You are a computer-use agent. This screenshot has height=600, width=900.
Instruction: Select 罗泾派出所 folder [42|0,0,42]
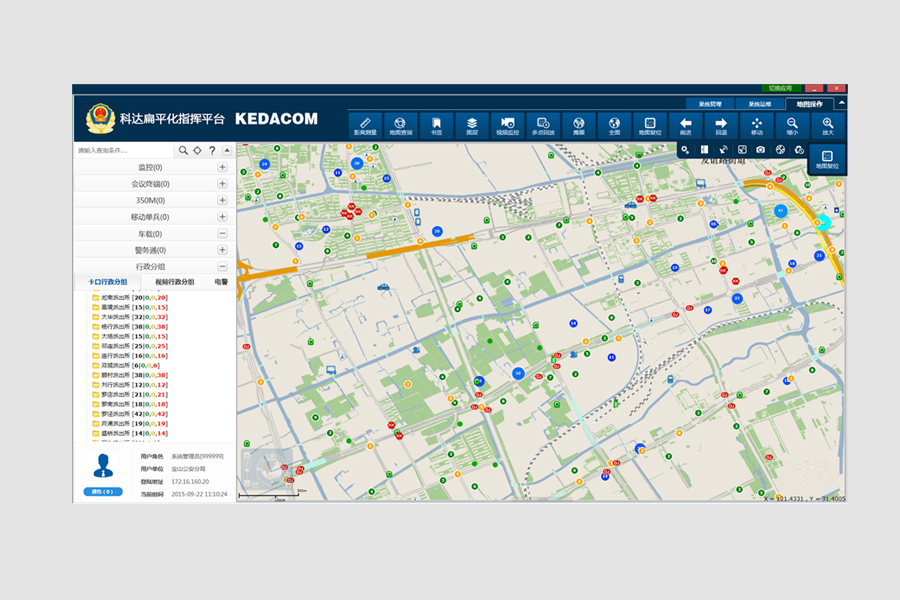pos(130,414)
